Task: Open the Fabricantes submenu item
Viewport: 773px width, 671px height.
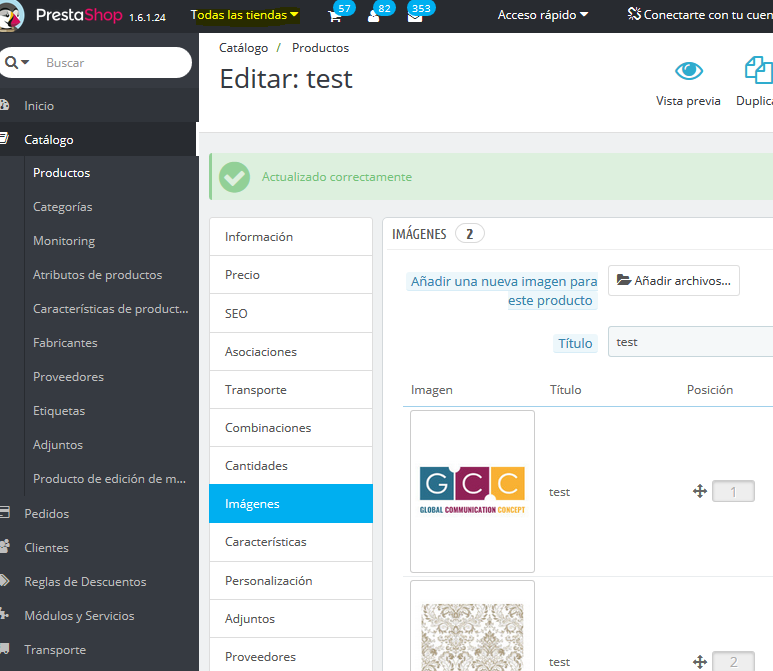Action: tap(65, 343)
